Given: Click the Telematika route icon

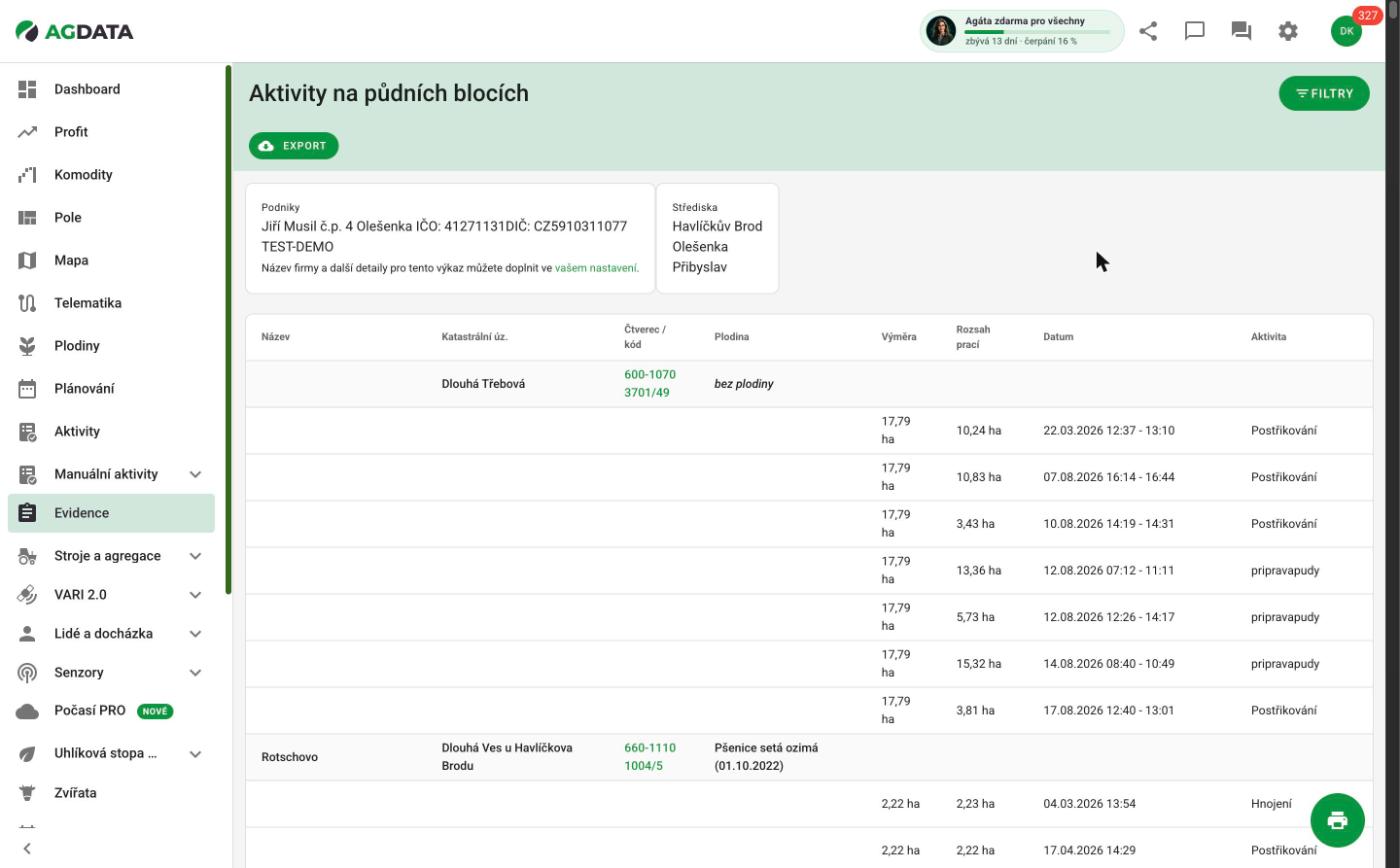Looking at the screenshot, I should coord(27,303).
